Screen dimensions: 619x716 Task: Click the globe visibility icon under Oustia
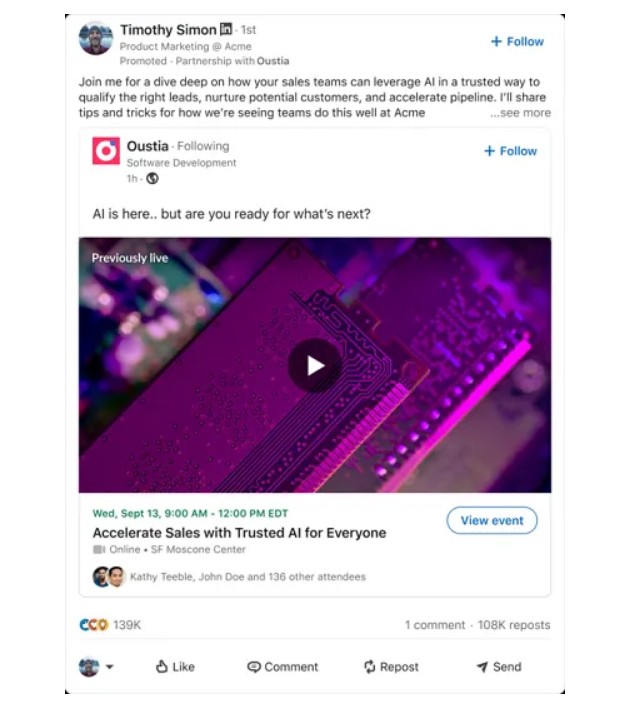click(x=152, y=179)
